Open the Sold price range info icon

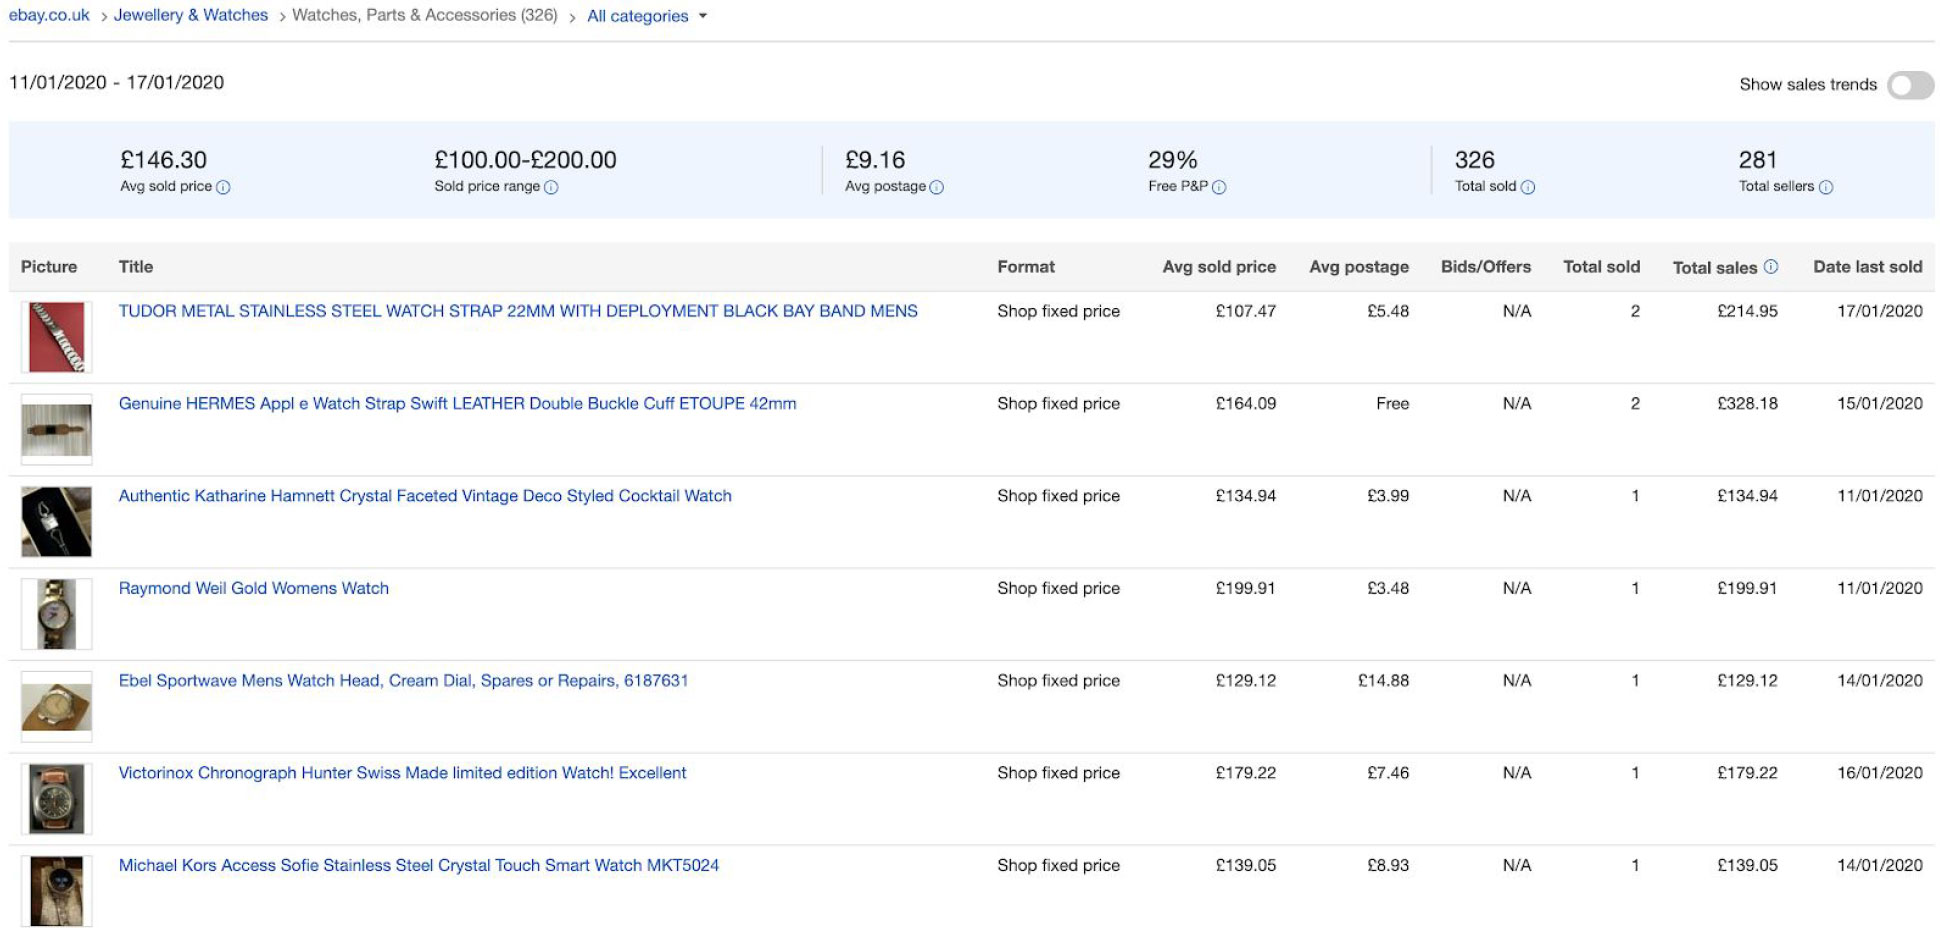[551, 187]
